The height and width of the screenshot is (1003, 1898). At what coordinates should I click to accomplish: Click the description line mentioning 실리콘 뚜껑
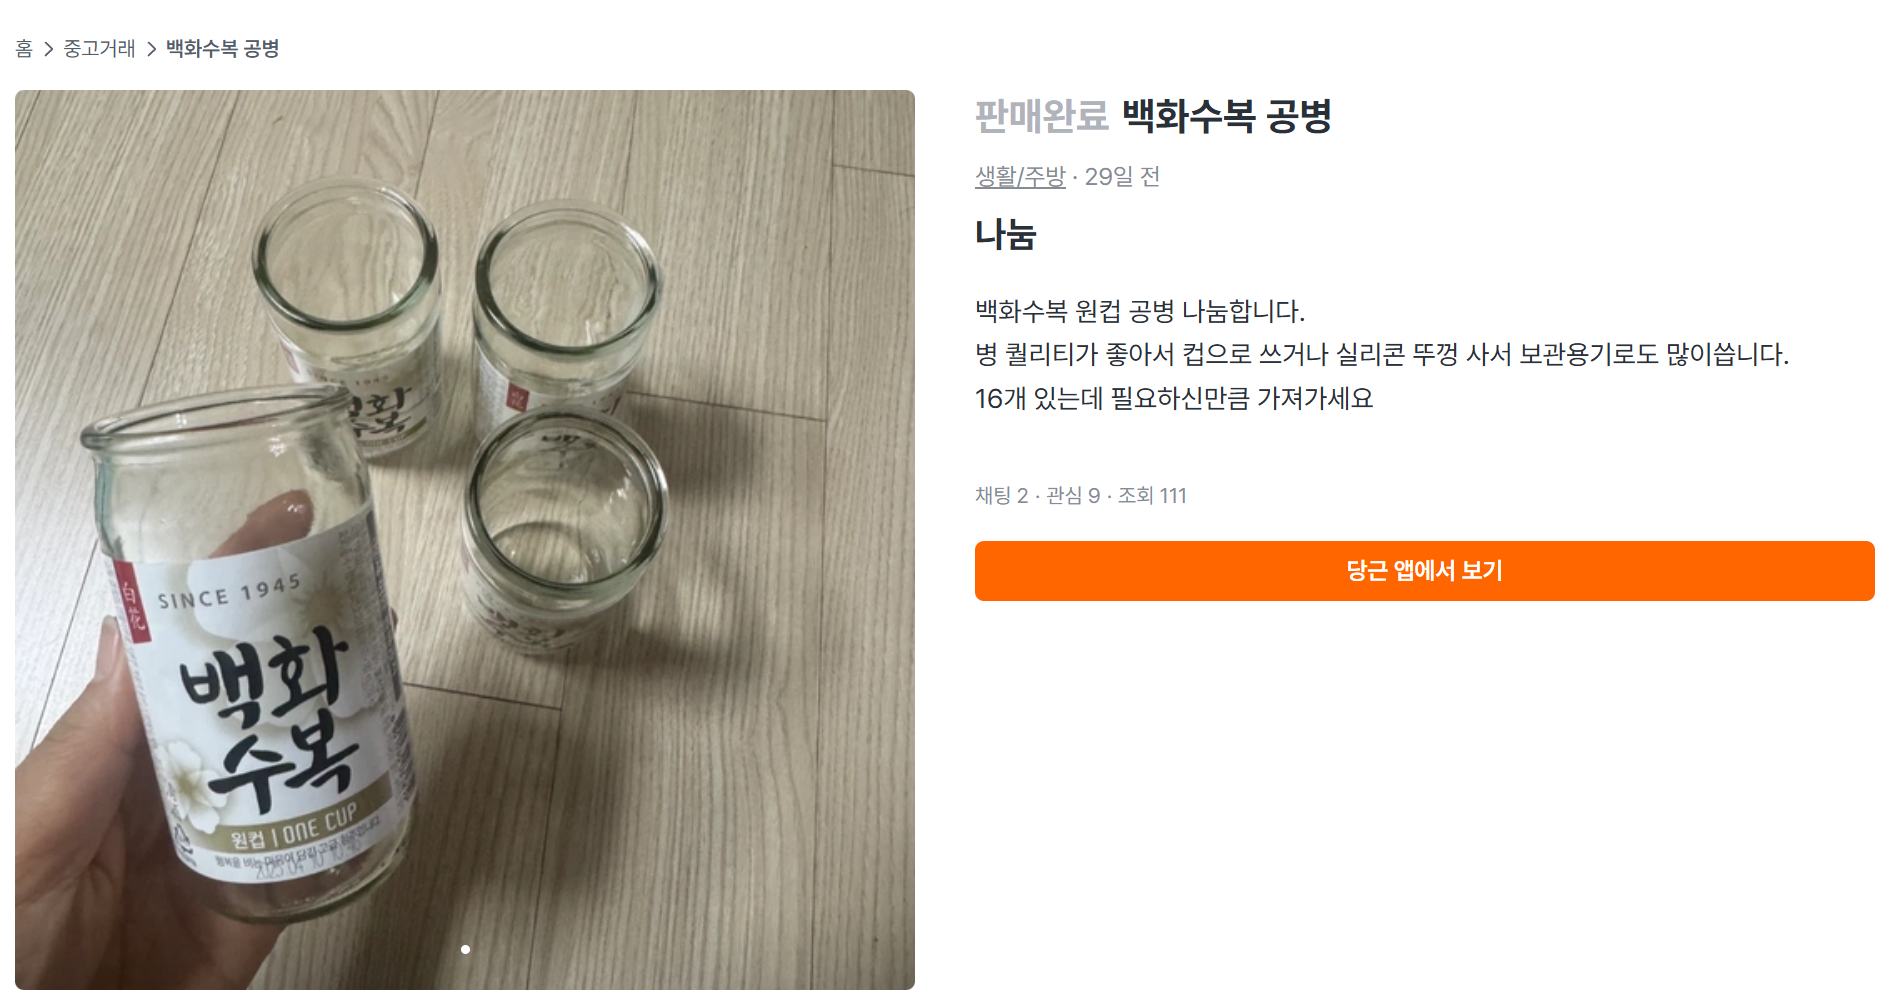pos(1381,355)
